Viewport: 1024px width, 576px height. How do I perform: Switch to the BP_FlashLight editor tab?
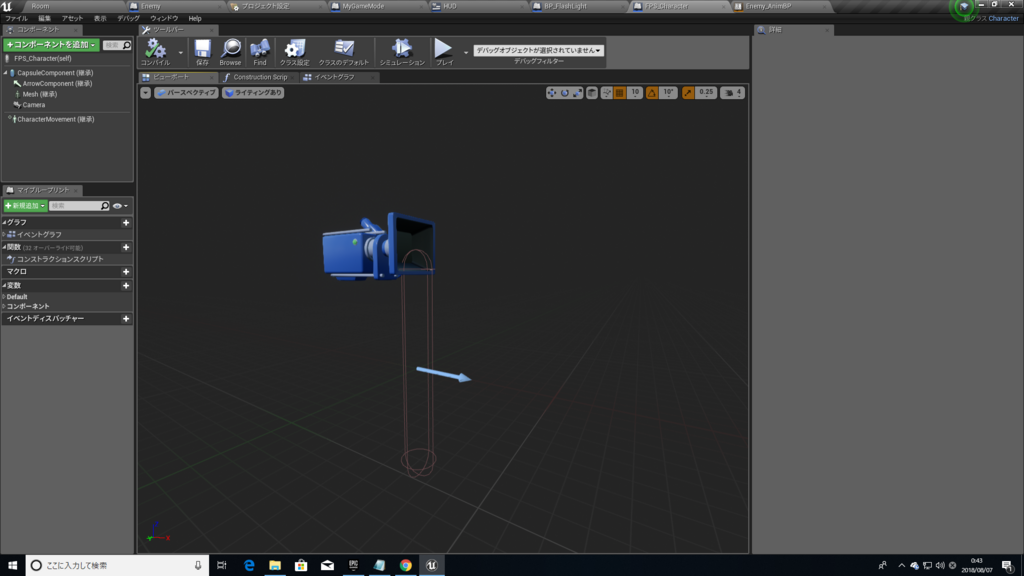pos(565,7)
